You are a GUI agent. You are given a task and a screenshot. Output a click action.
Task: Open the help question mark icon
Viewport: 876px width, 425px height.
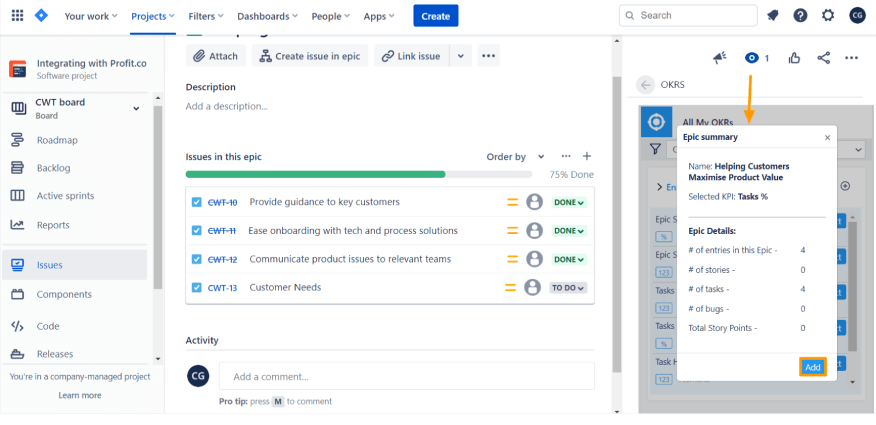tap(801, 16)
